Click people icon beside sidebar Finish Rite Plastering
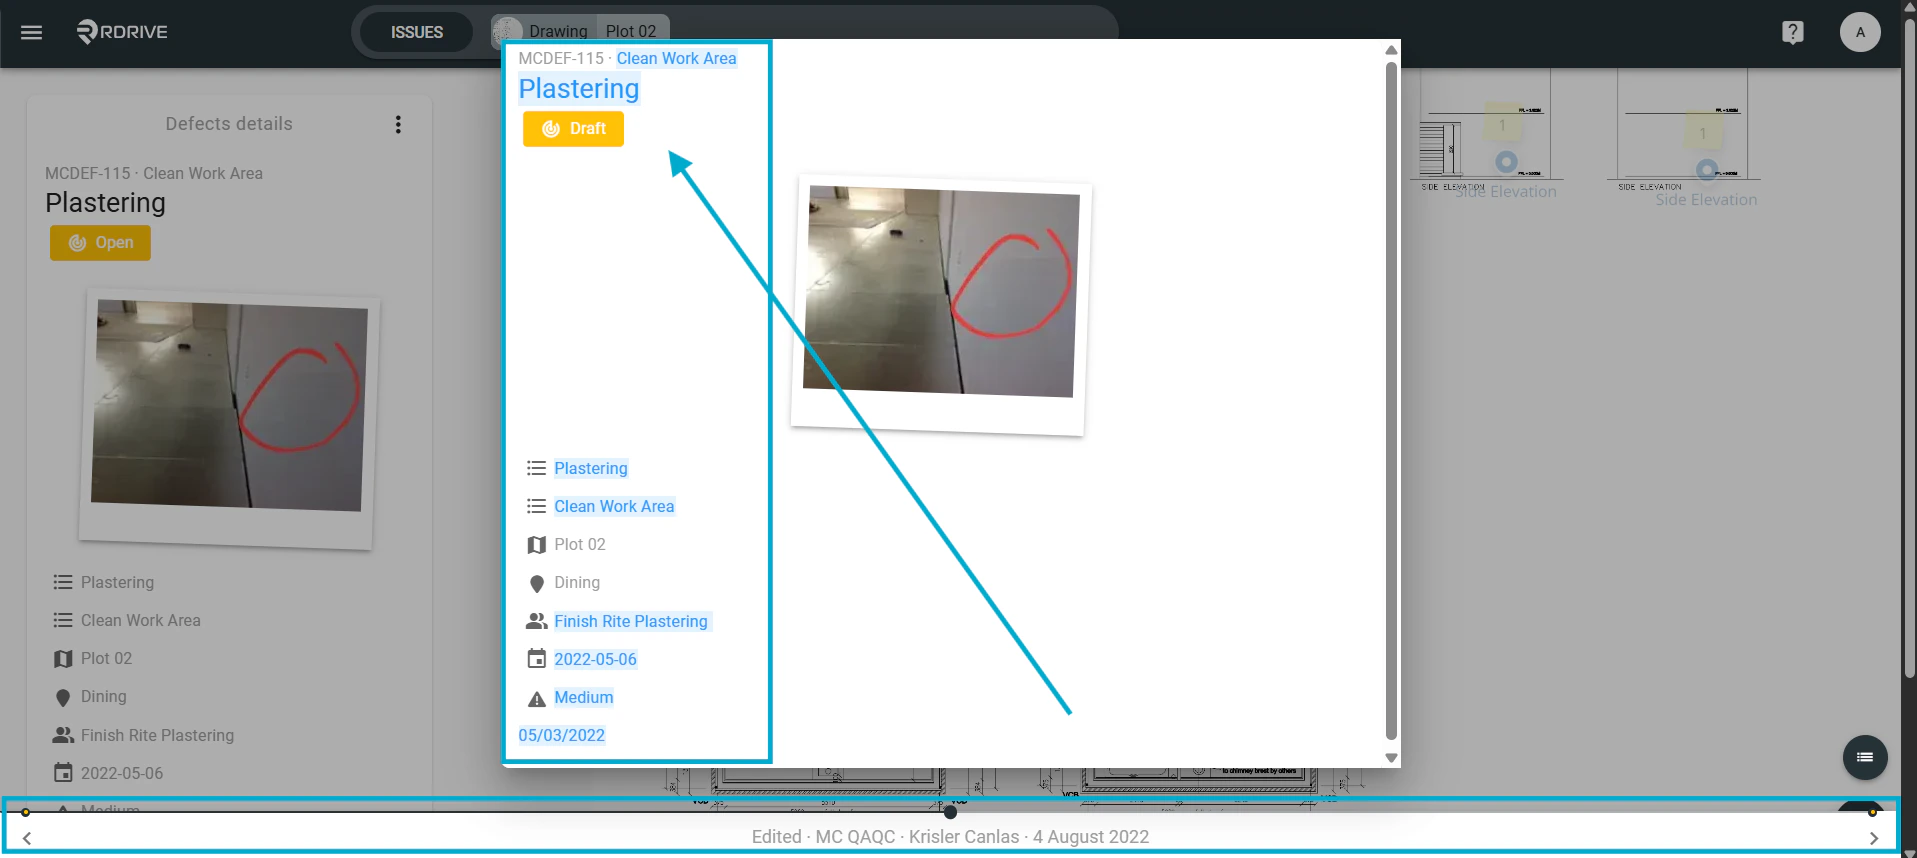The width and height of the screenshot is (1917, 858). [x=63, y=735]
